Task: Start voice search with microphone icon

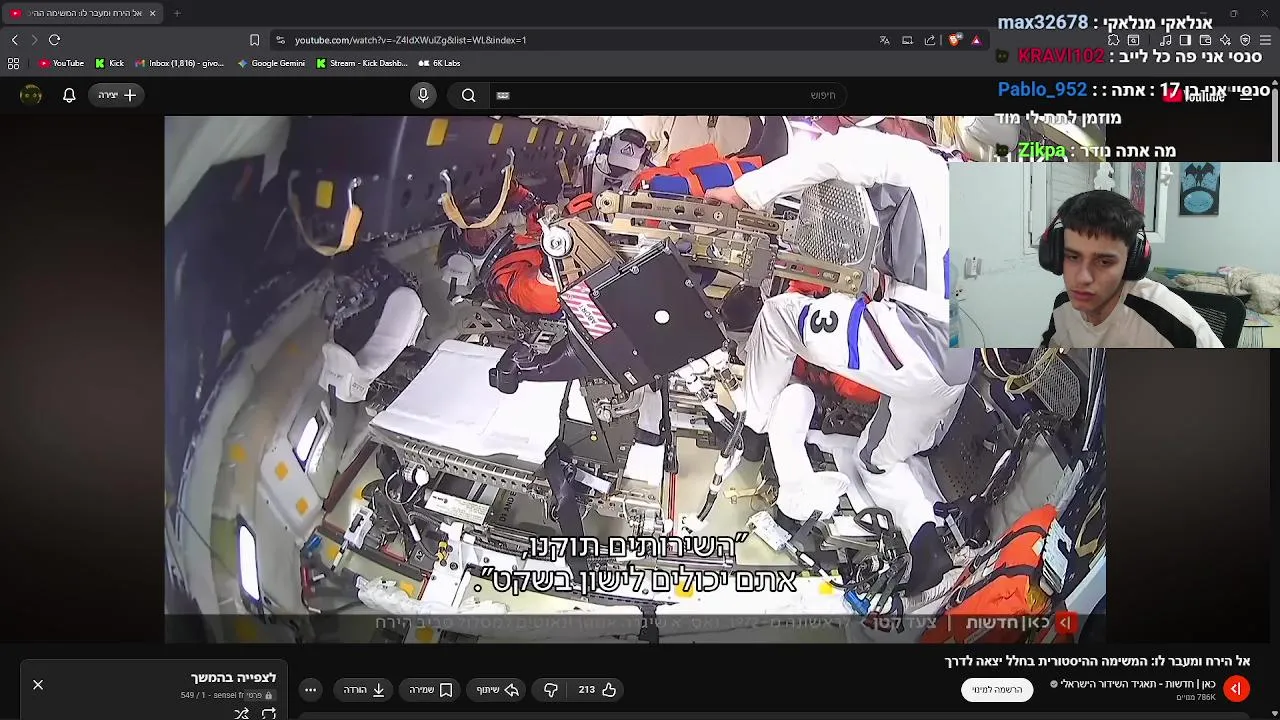Action: point(423,95)
